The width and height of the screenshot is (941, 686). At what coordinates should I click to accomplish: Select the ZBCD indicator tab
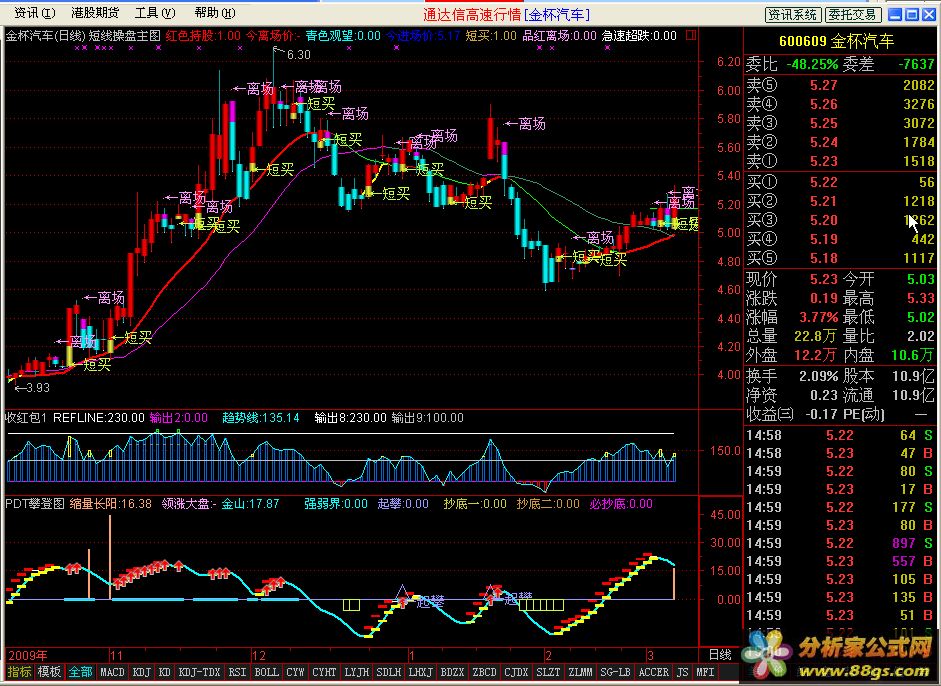point(484,672)
